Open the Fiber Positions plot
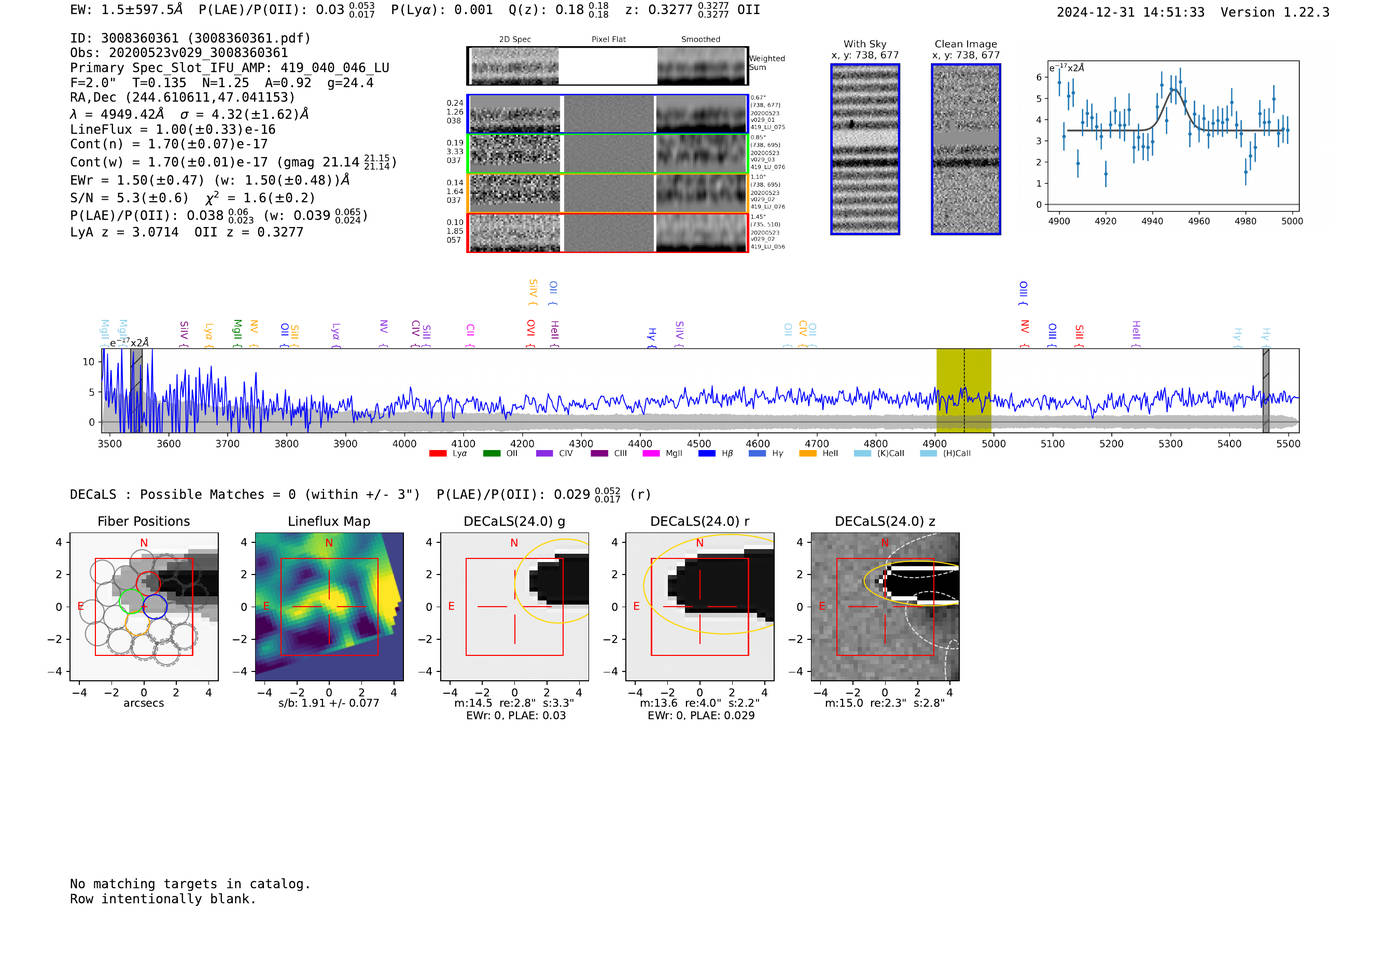1400x953 pixels. tap(144, 607)
